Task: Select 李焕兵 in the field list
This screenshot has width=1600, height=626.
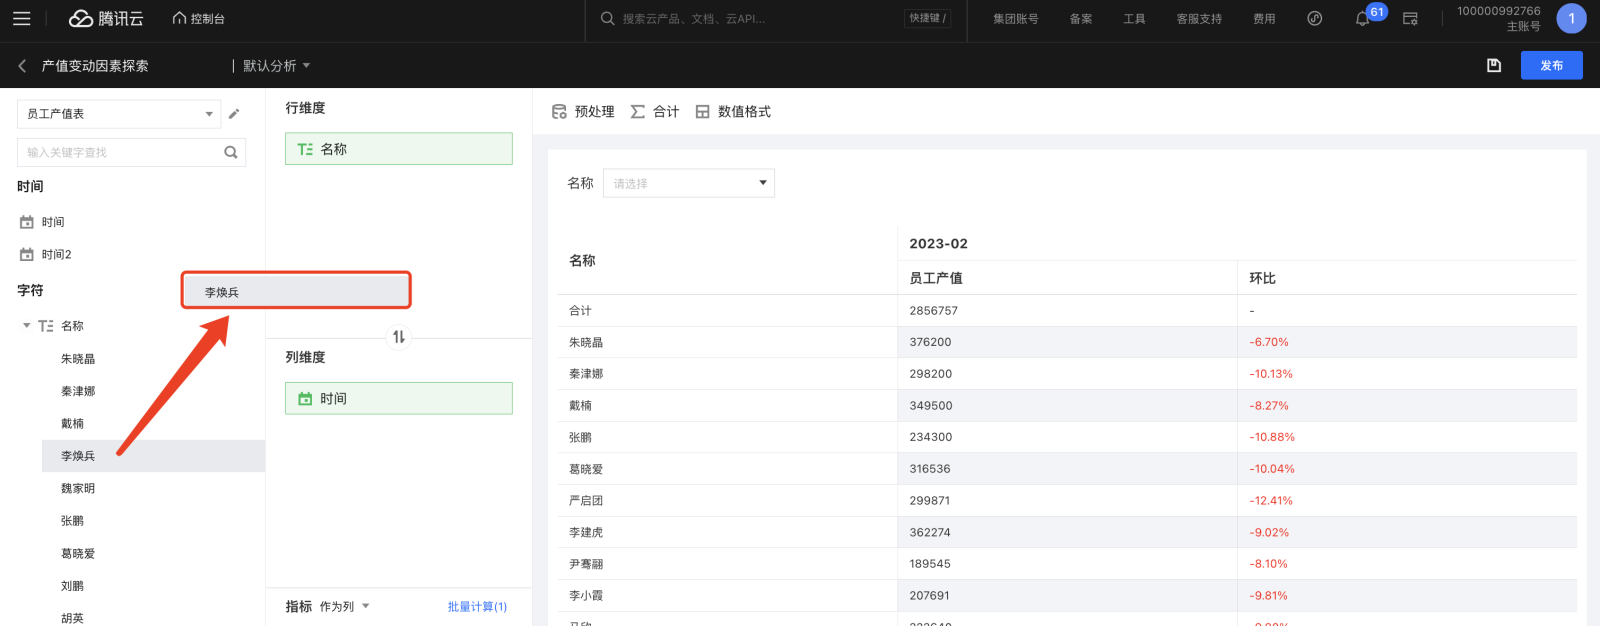Action: click(x=153, y=456)
